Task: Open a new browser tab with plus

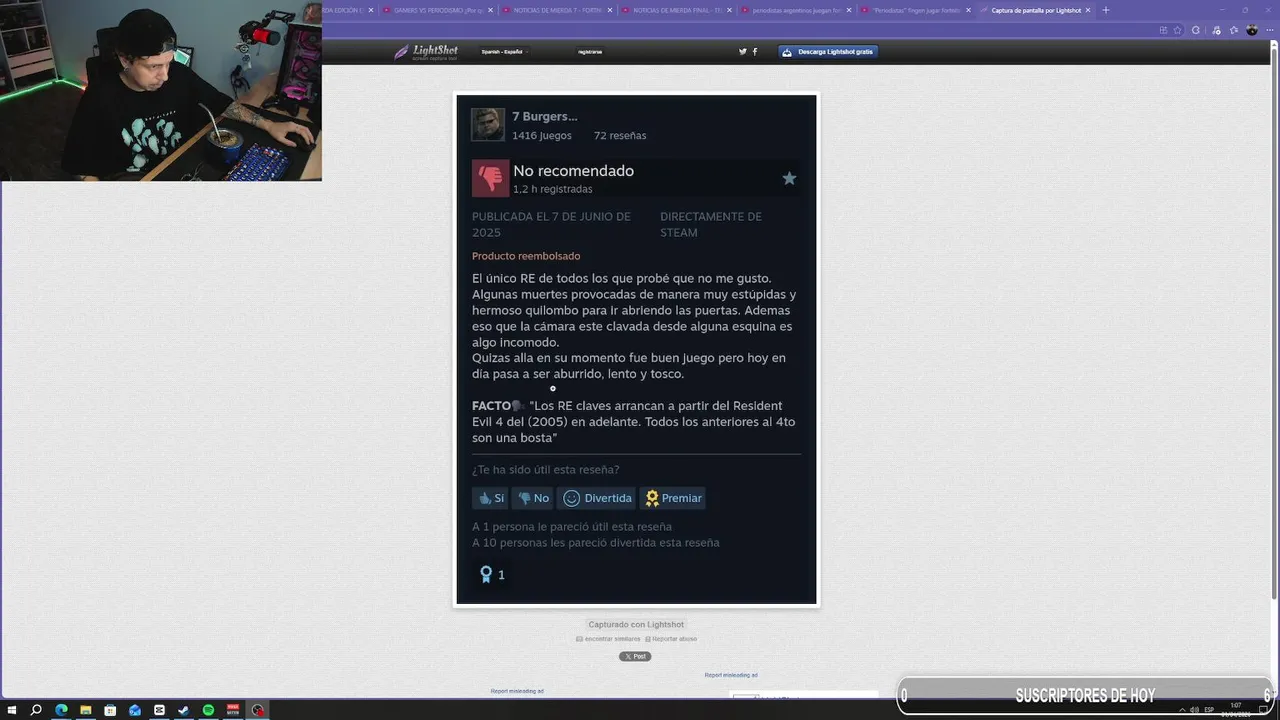Action: click(x=1105, y=10)
